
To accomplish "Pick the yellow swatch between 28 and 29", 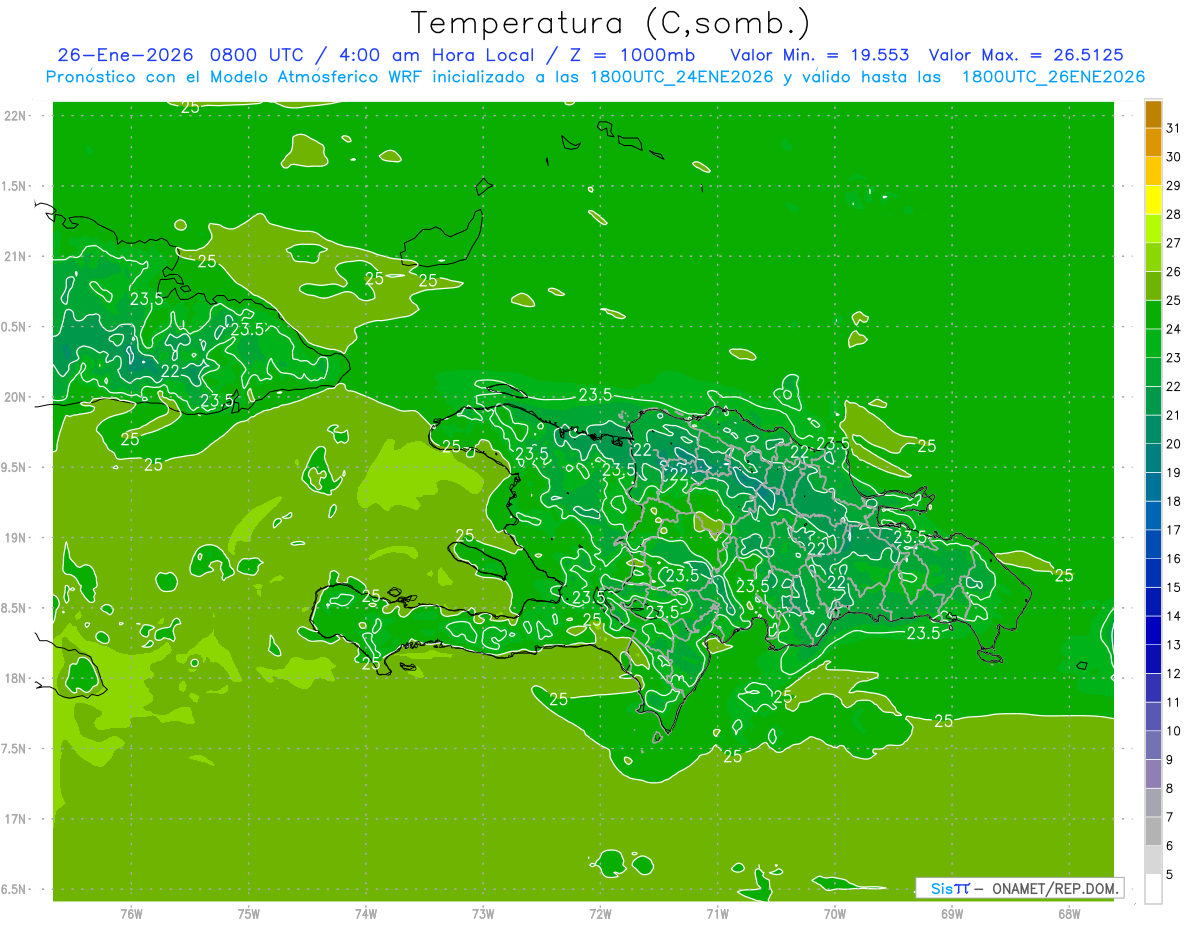I will pyautogui.click(x=1153, y=200).
